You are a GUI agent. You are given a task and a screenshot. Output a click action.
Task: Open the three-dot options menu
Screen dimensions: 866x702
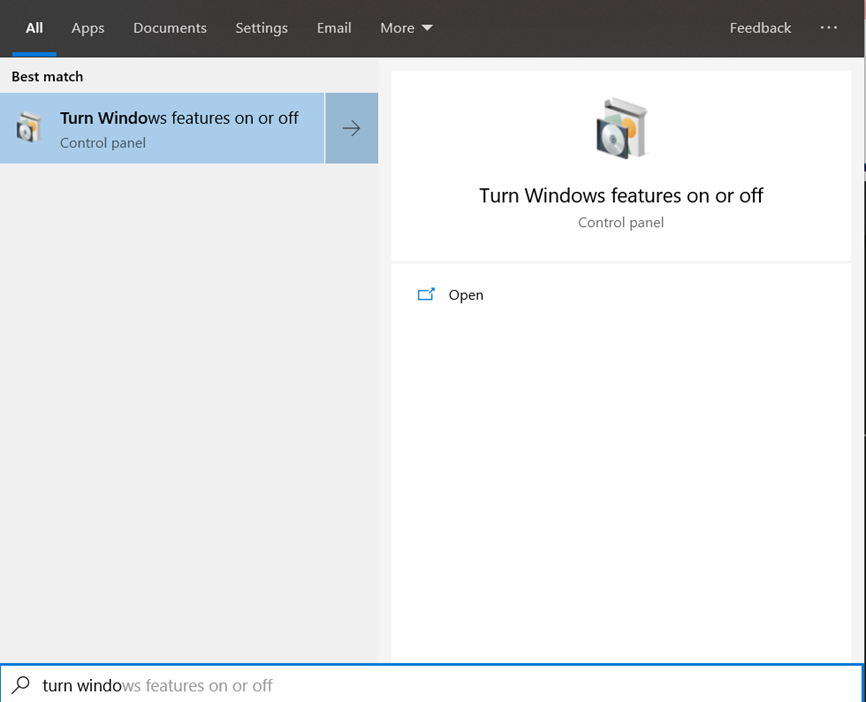coord(828,27)
